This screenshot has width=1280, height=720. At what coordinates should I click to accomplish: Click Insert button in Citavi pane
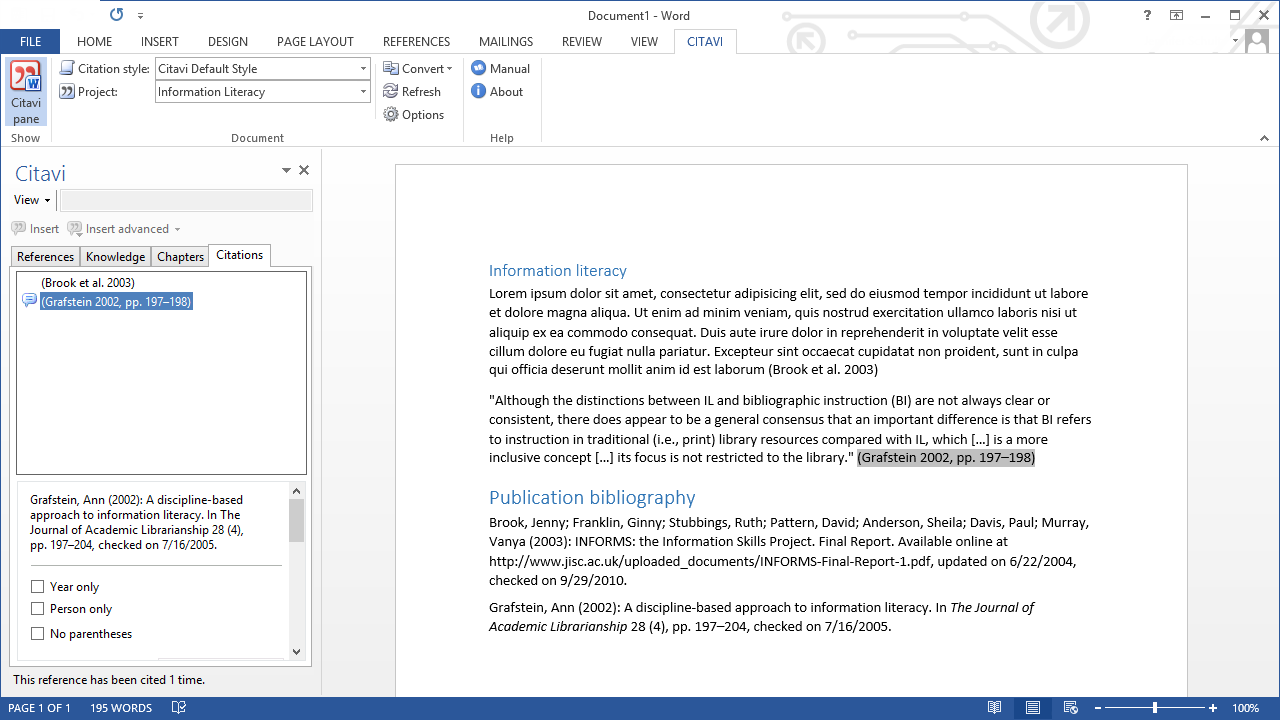36,229
